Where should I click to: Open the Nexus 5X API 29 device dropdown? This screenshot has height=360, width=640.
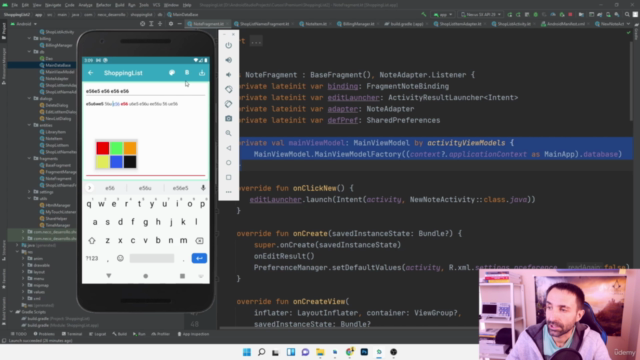click(x=480, y=14)
